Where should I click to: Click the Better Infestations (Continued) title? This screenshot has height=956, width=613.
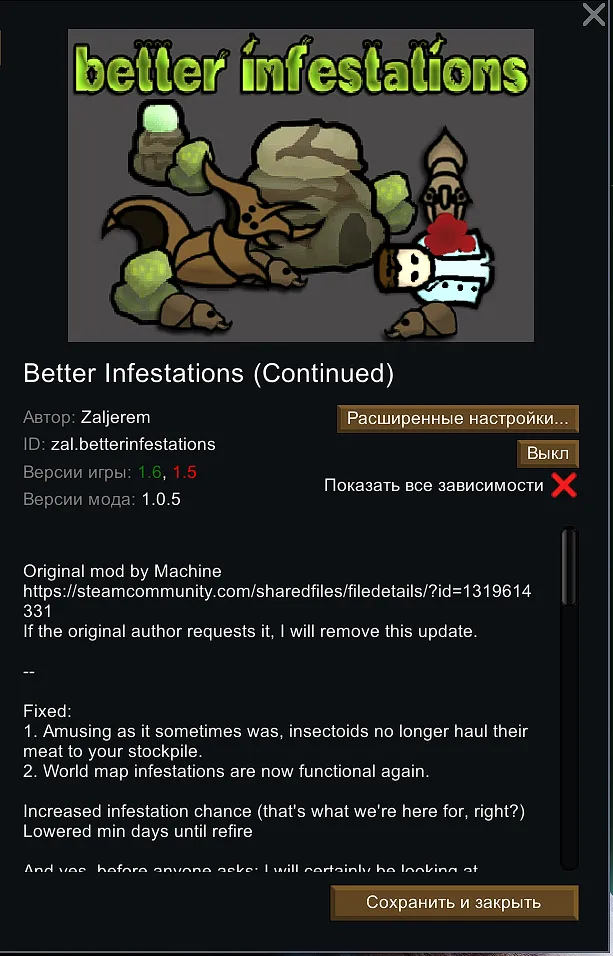pos(209,373)
